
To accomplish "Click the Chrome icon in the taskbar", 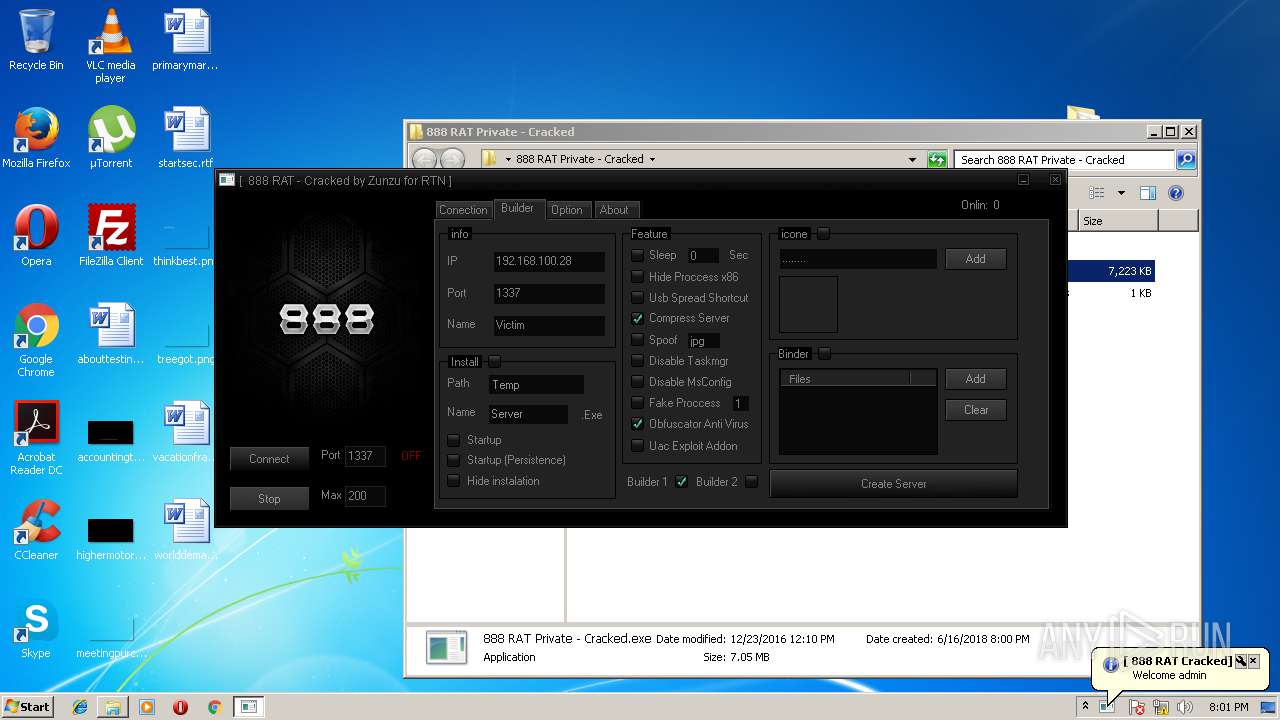I will coord(214,707).
